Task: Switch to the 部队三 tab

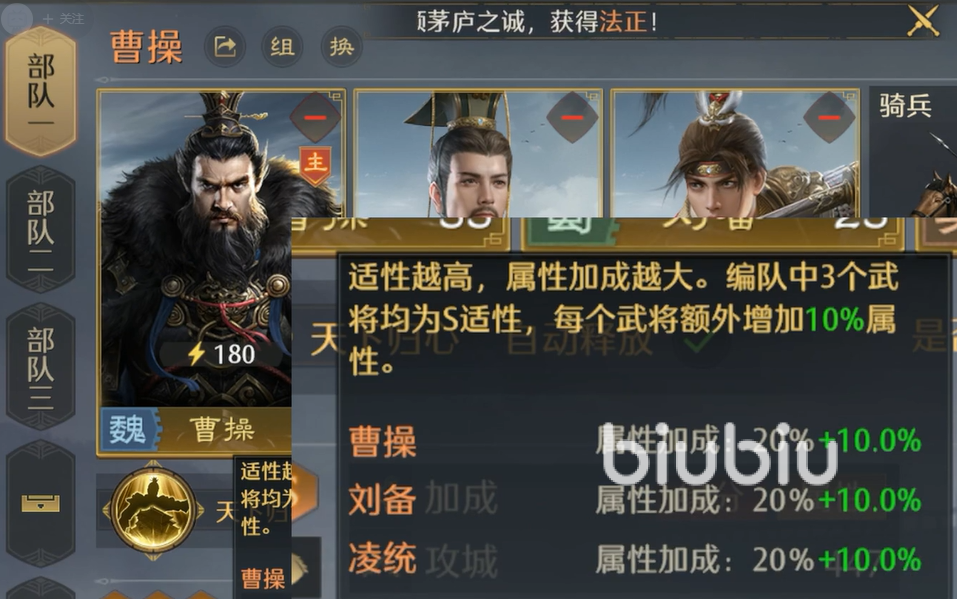Action: (40, 366)
